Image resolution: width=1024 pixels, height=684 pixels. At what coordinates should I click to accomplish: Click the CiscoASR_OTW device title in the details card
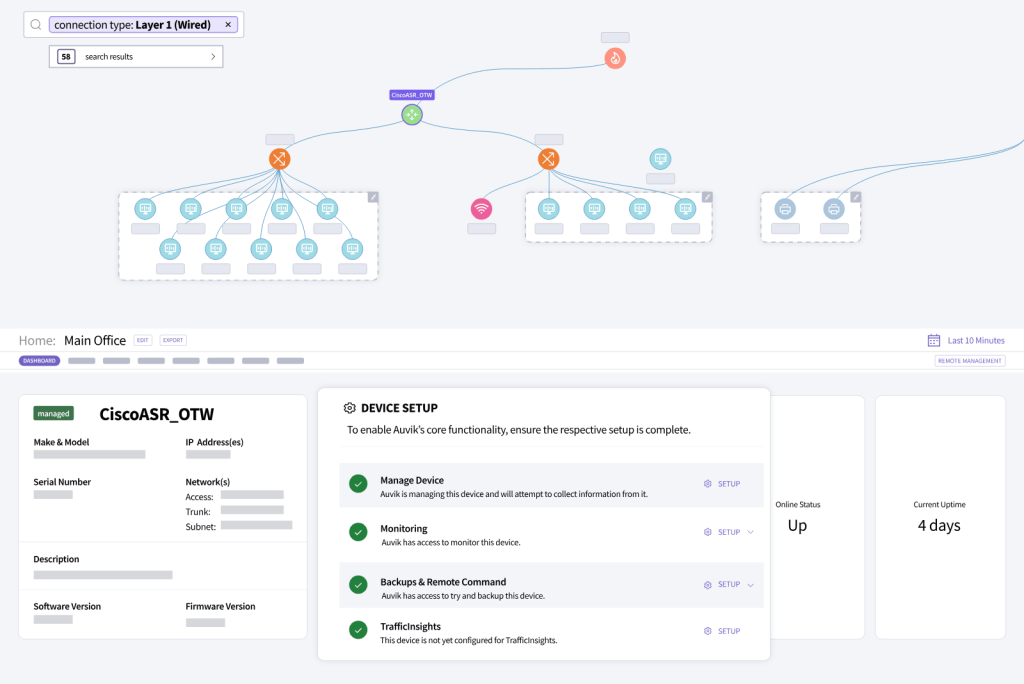(x=157, y=414)
